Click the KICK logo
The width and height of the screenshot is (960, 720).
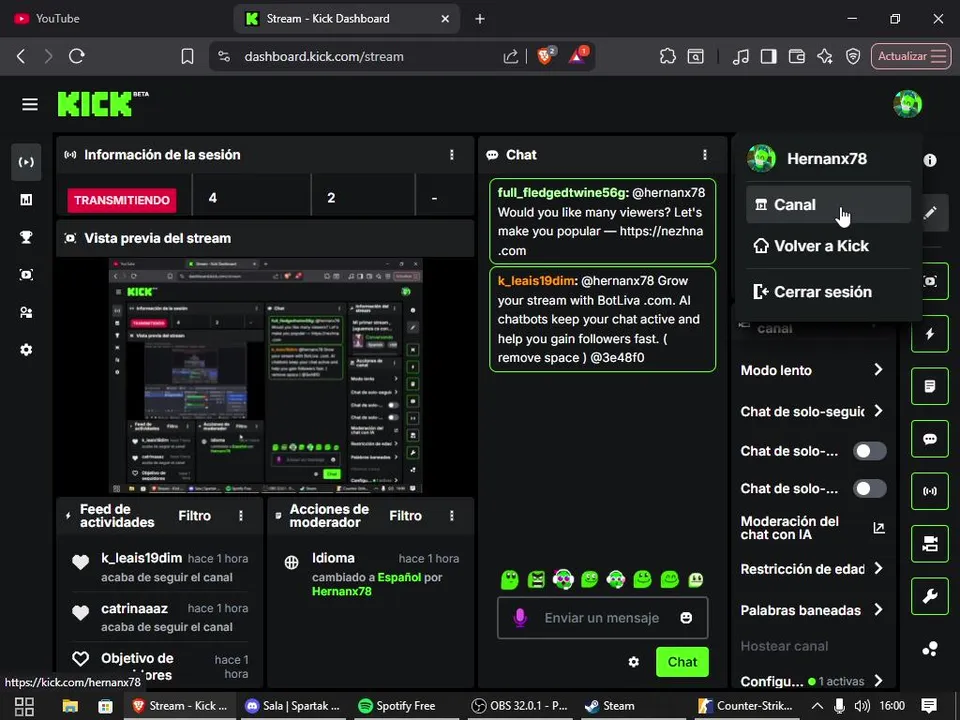(96, 105)
